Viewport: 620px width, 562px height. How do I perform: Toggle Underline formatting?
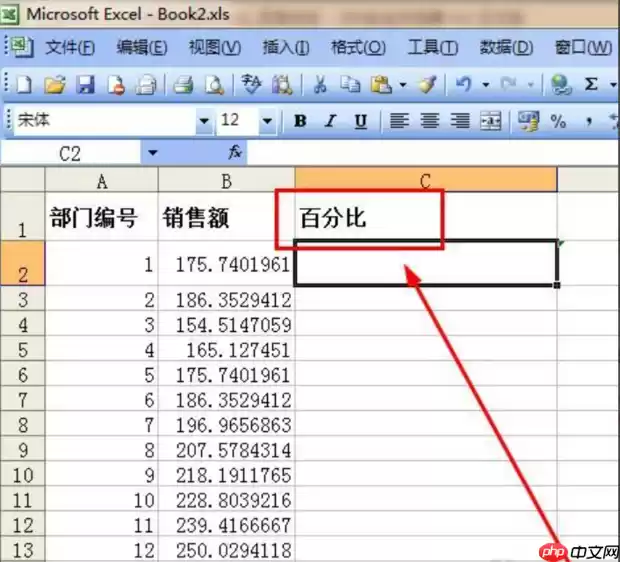pyautogui.click(x=361, y=121)
